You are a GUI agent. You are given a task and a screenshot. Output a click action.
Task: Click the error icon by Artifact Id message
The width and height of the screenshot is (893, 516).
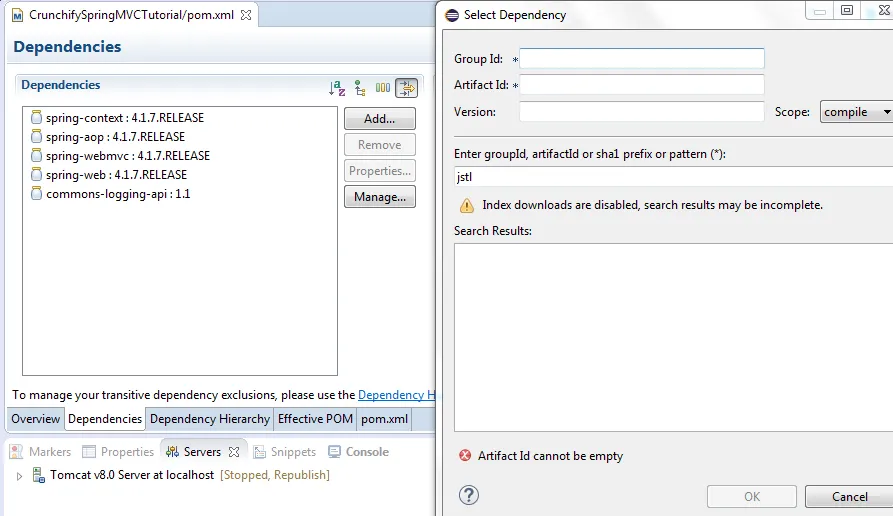coord(465,455)
